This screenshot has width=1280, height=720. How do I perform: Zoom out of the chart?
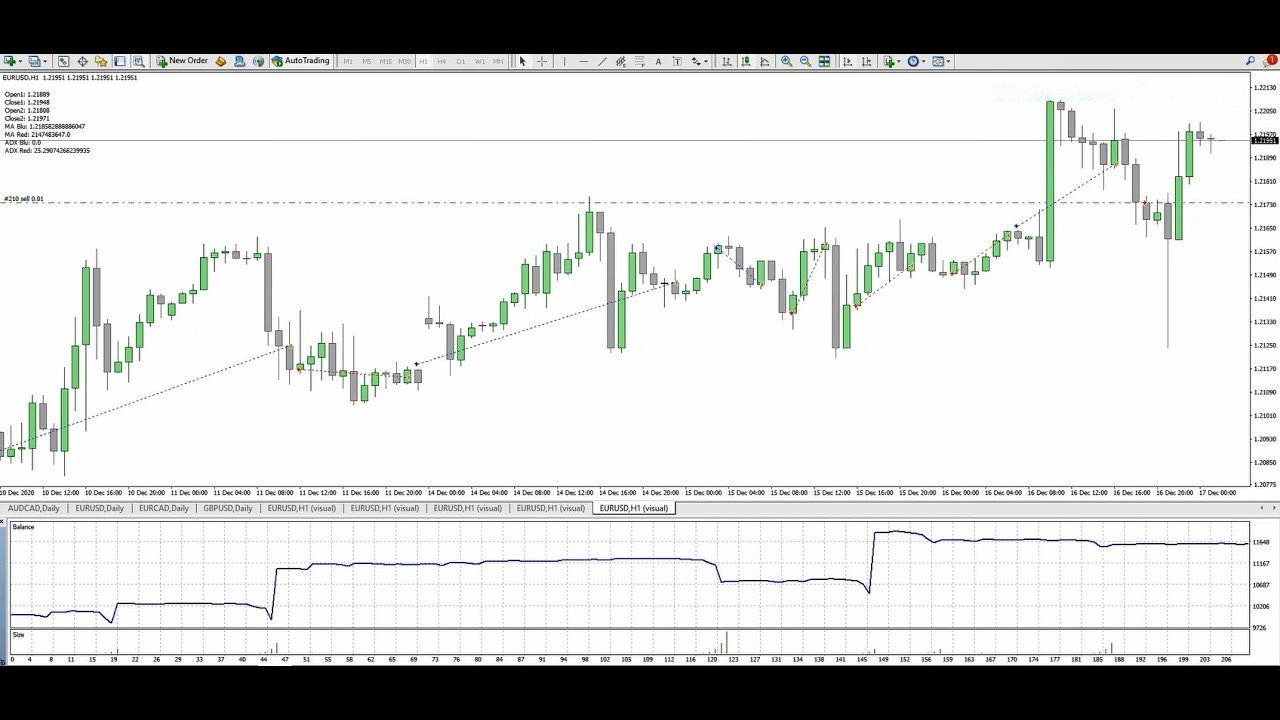[x=805, y=61]
